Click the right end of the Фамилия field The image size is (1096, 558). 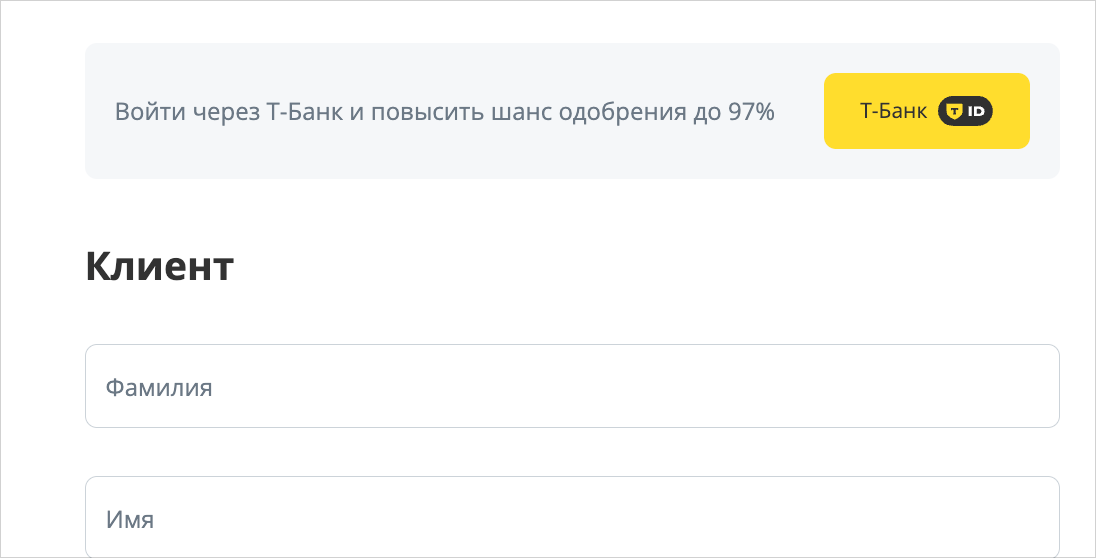1030,386
